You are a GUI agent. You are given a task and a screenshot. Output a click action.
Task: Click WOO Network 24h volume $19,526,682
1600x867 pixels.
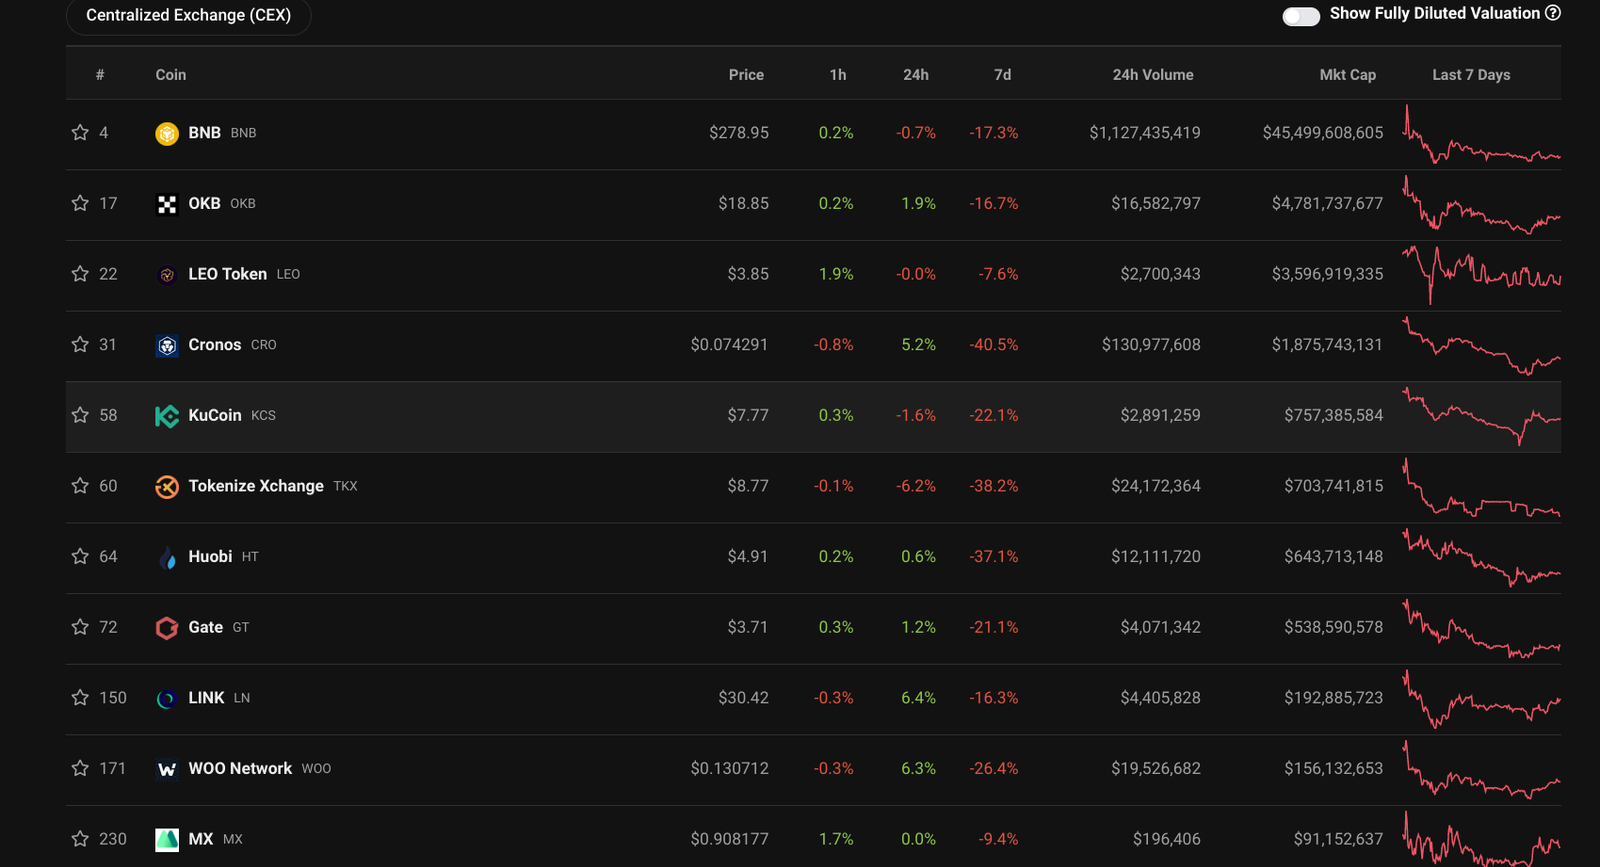(x=1156, y=769)
